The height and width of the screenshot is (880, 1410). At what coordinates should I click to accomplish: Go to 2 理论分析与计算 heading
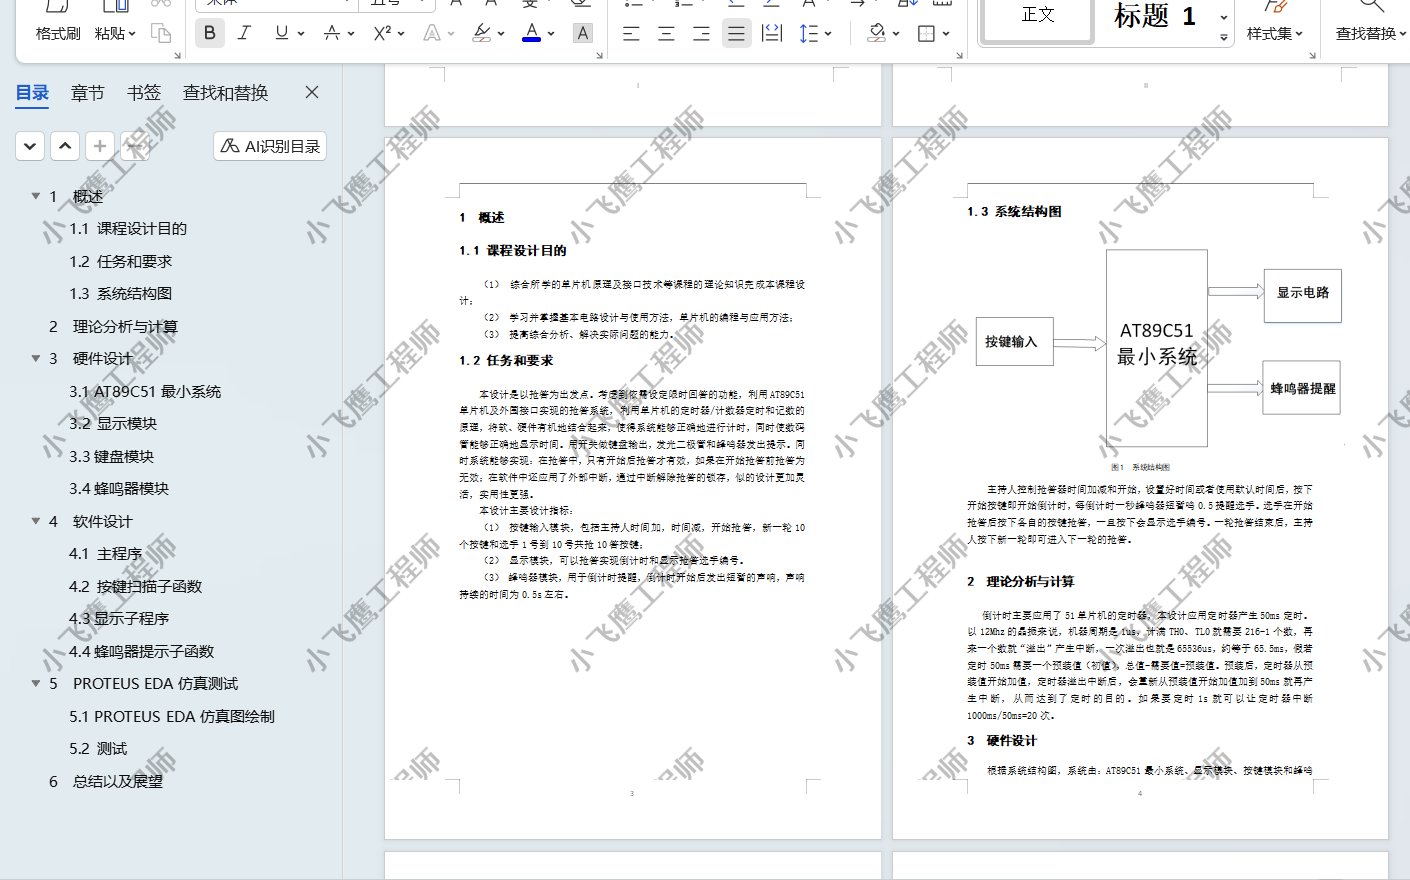[113, 326]
